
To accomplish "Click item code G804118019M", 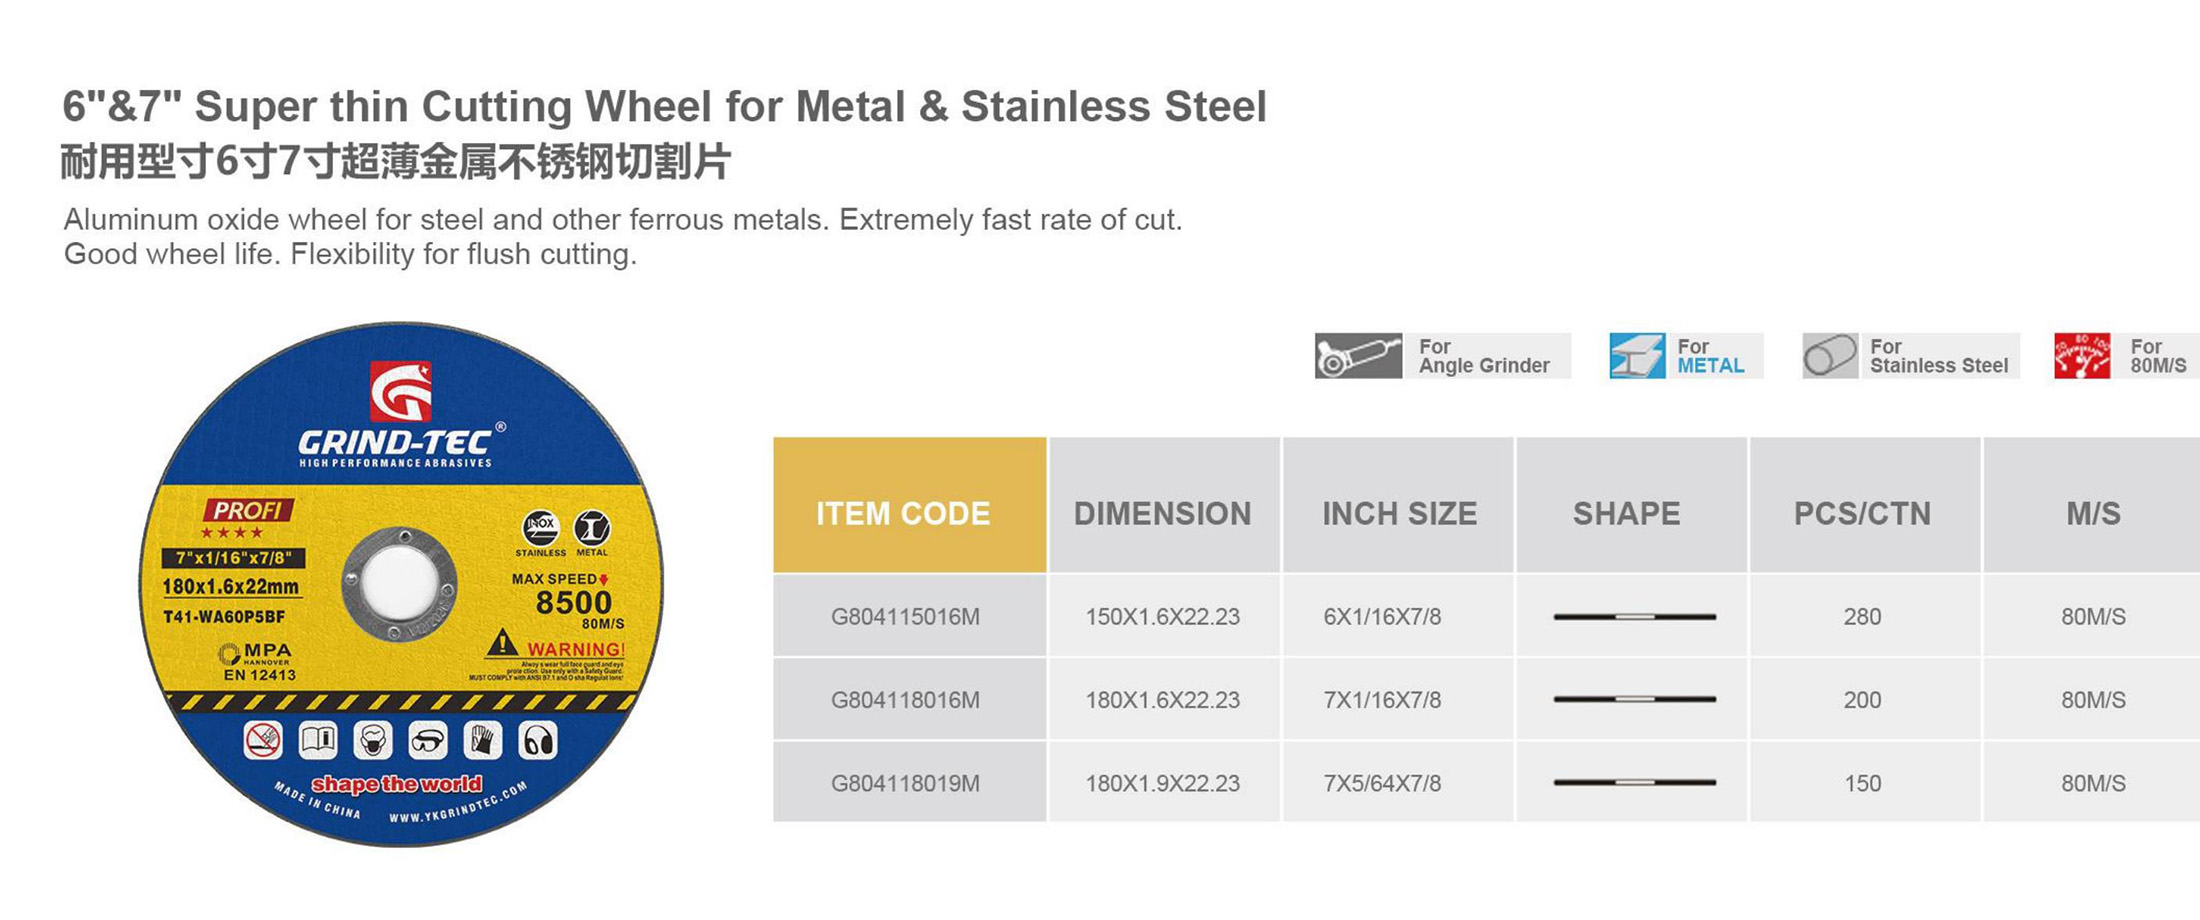I will (x=905, y=783).
